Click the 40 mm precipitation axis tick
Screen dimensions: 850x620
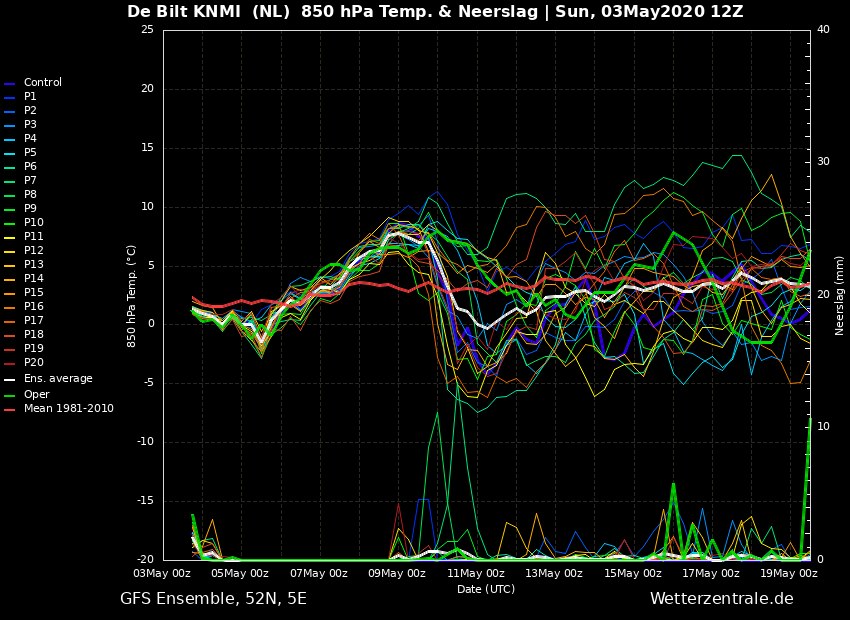click(823, 29)
